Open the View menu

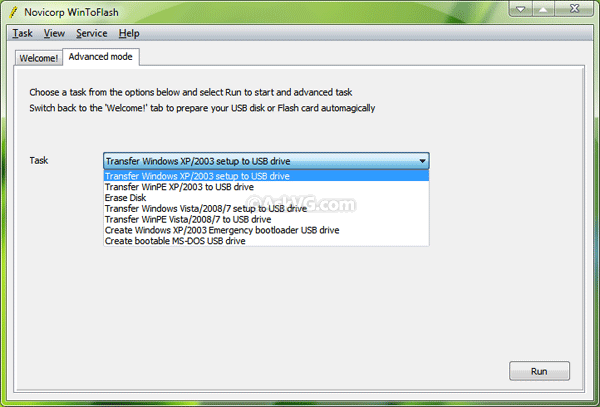[55, 33]
